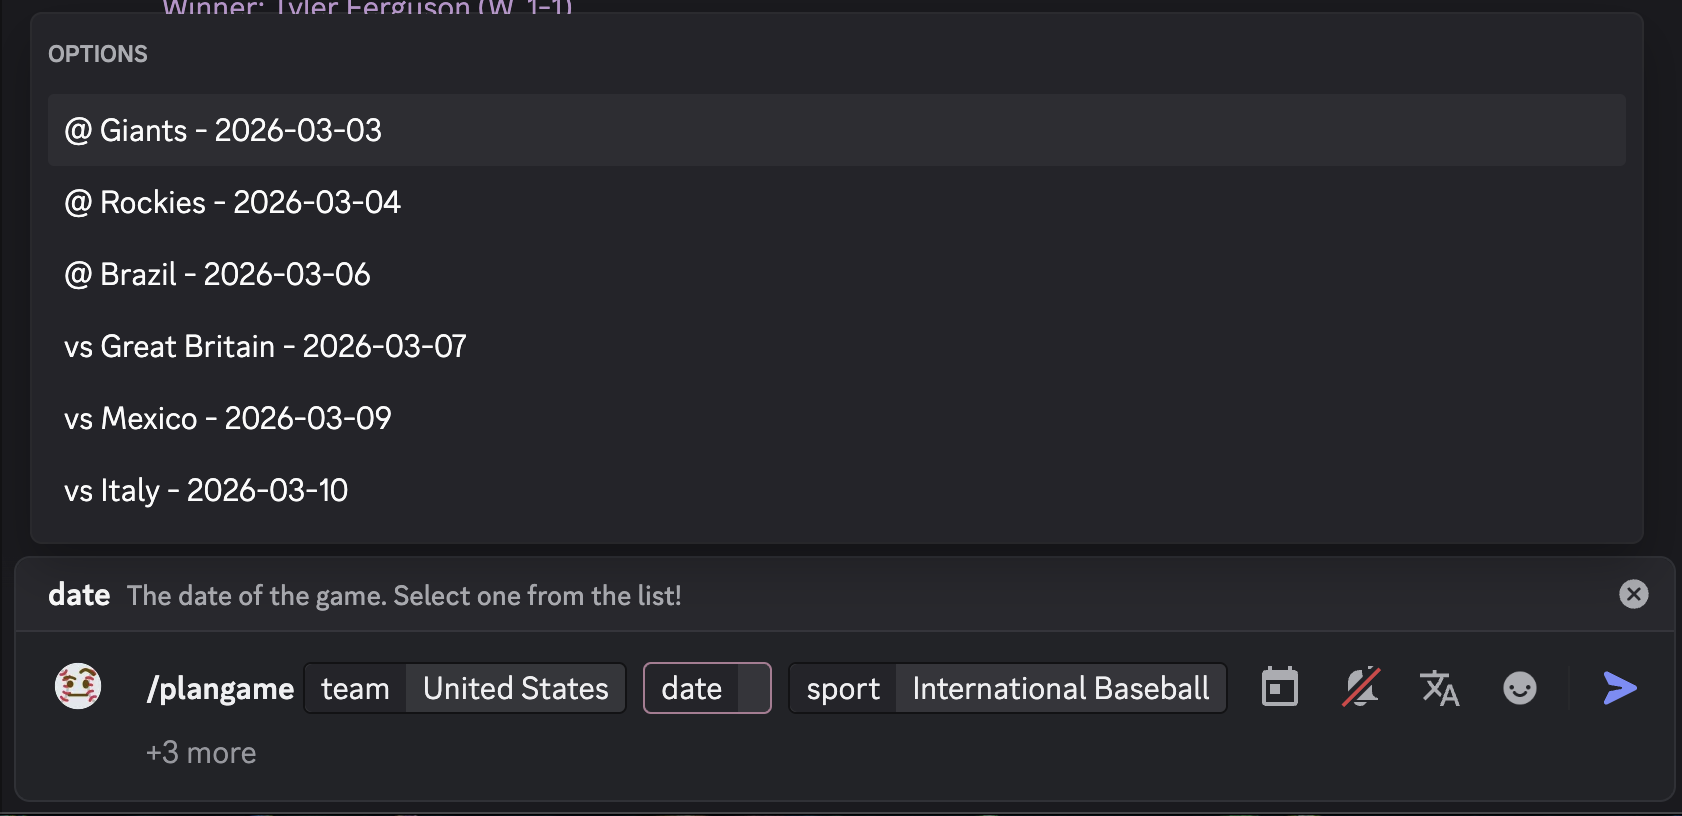Choose the @ Rockies 2026-03-04 game
1682x816 pixels.
[x=232, y=203]
